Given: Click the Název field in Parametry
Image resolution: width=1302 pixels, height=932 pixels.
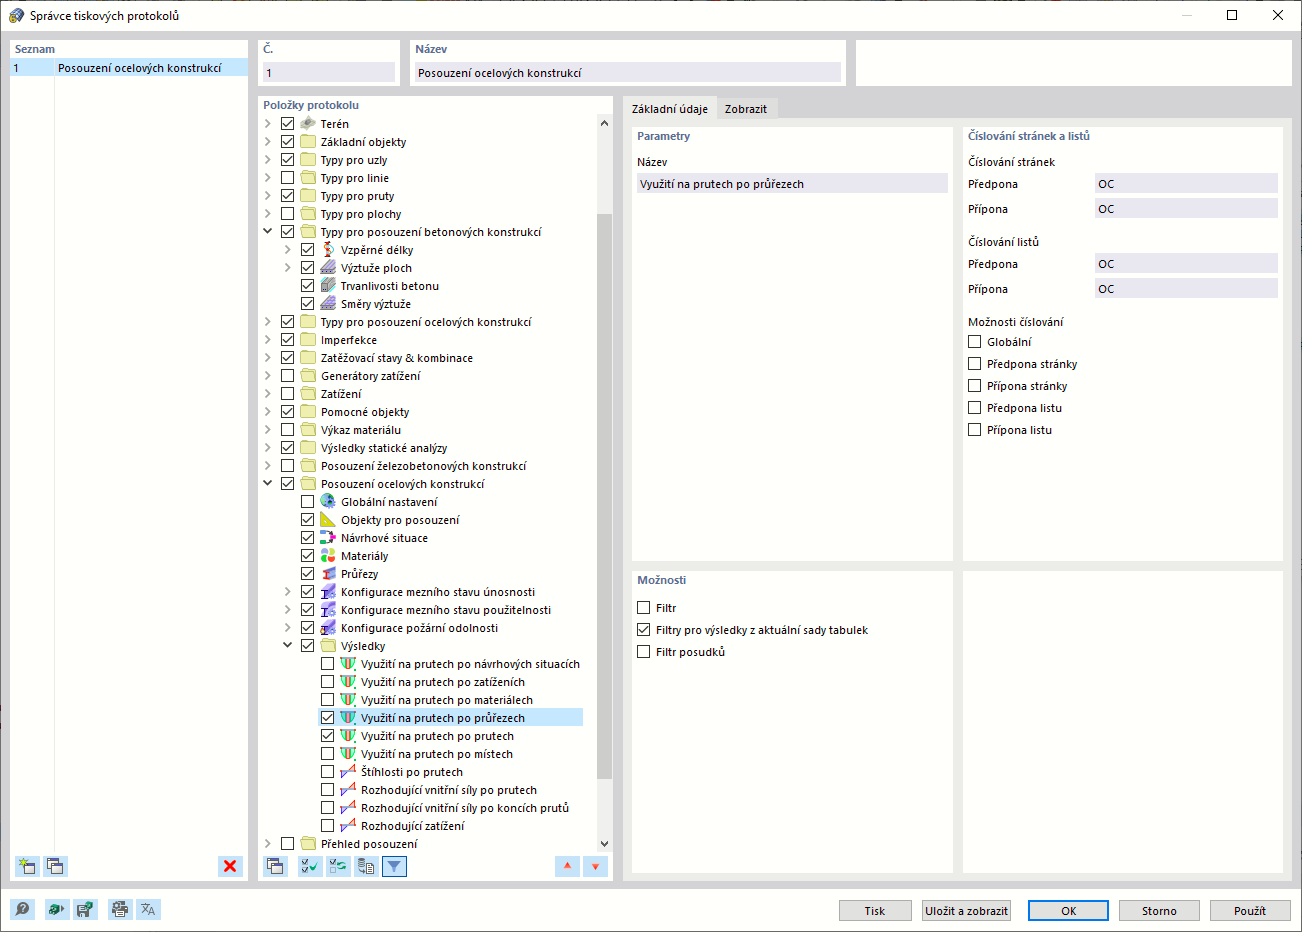Looking at the screenshot, I should [792, 184].
